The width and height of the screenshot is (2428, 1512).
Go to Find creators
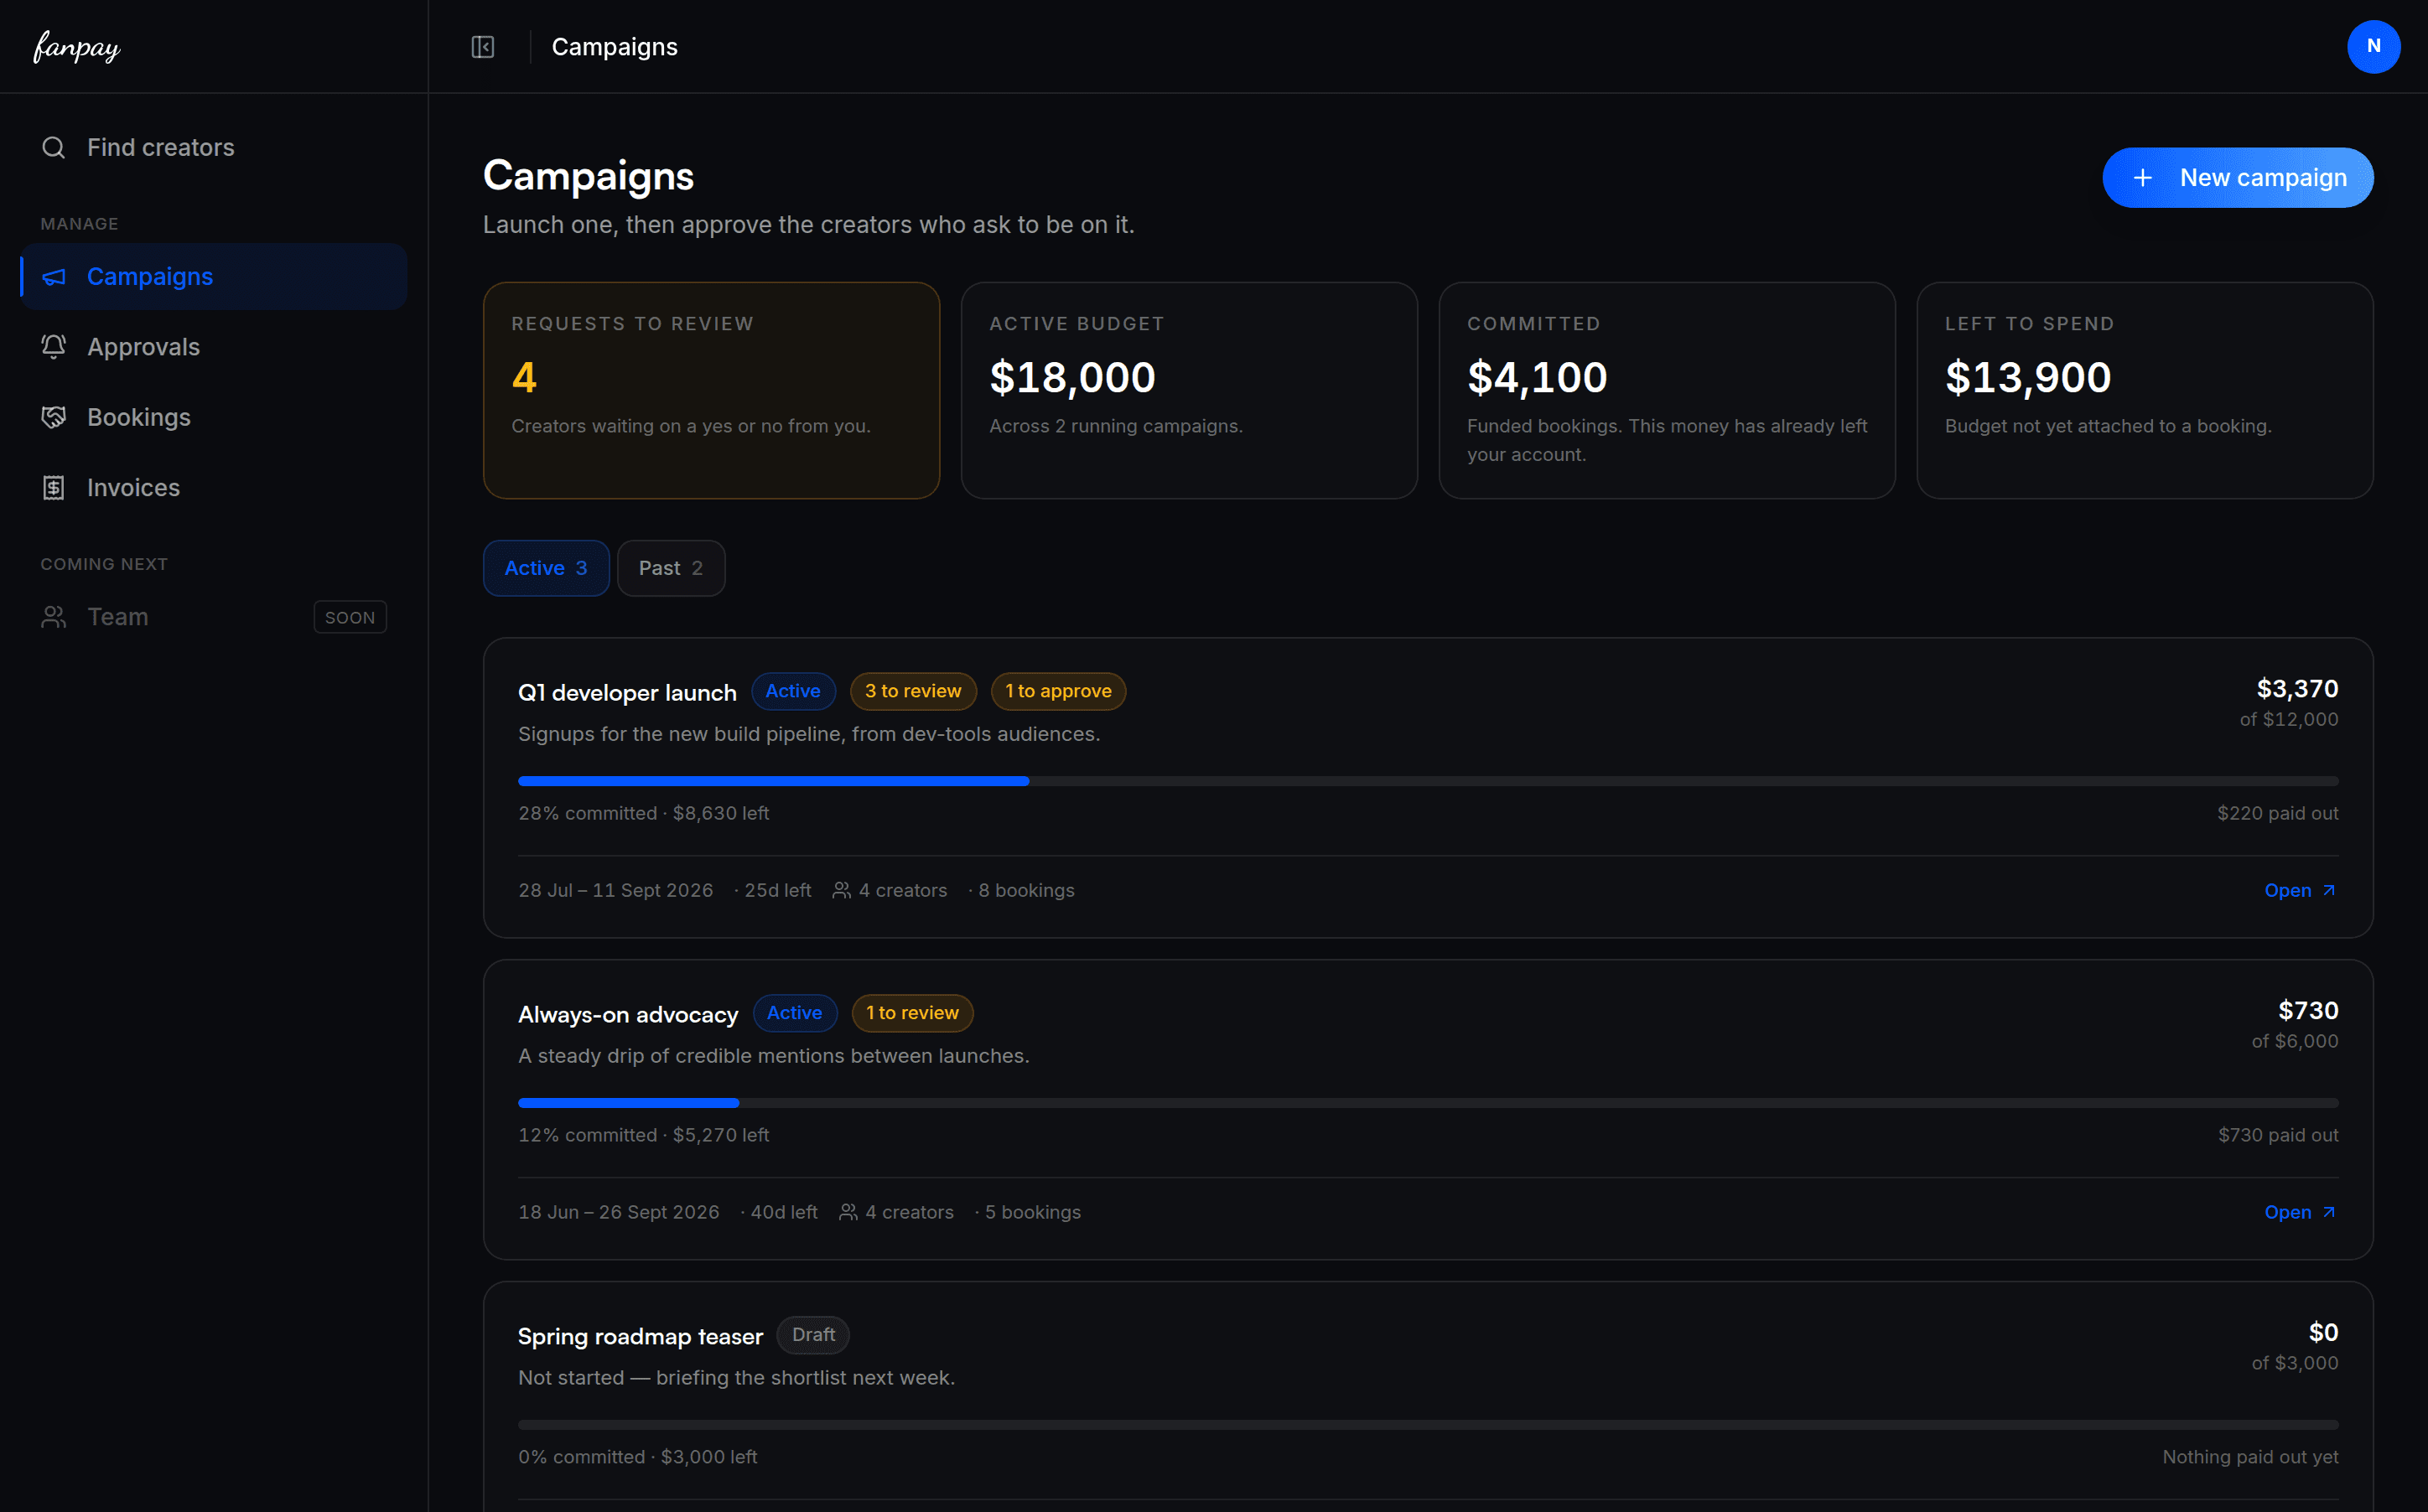[x=214, y=148]
